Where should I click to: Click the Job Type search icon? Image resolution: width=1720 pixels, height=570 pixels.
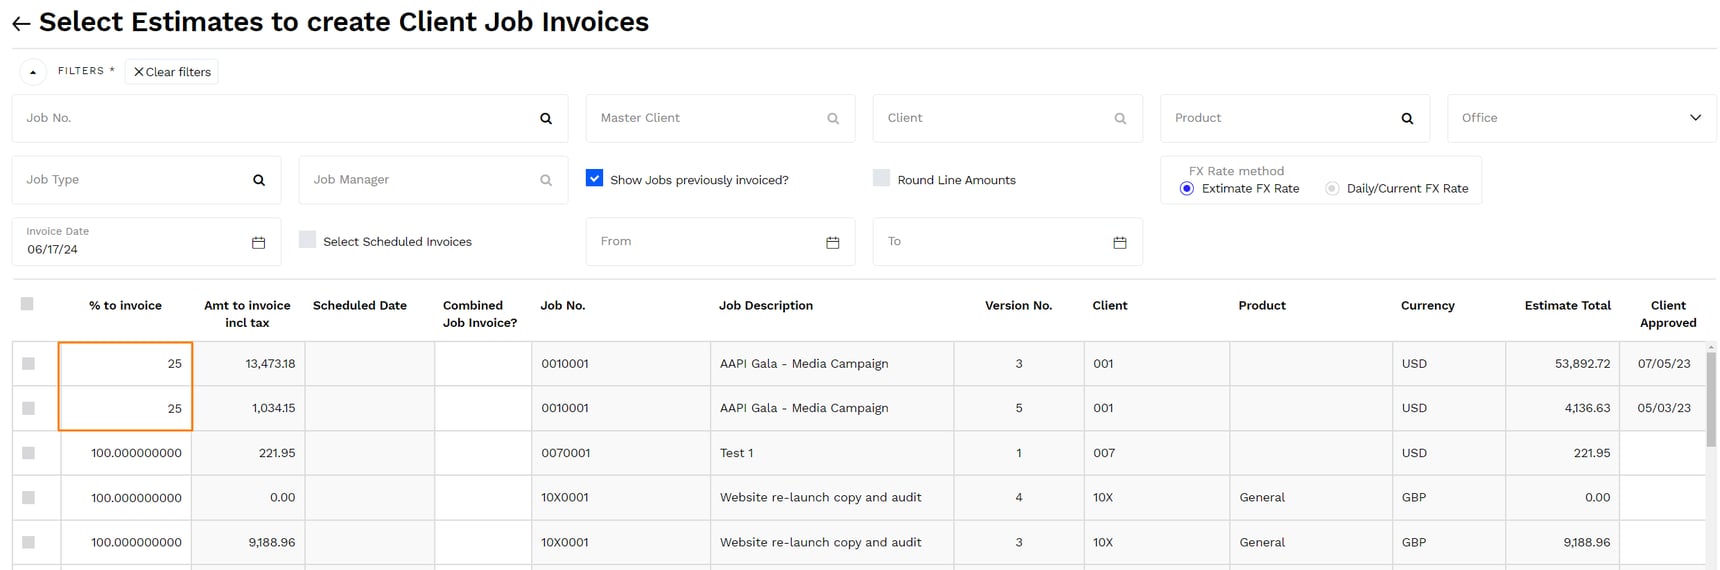click(x=259, y=180)
